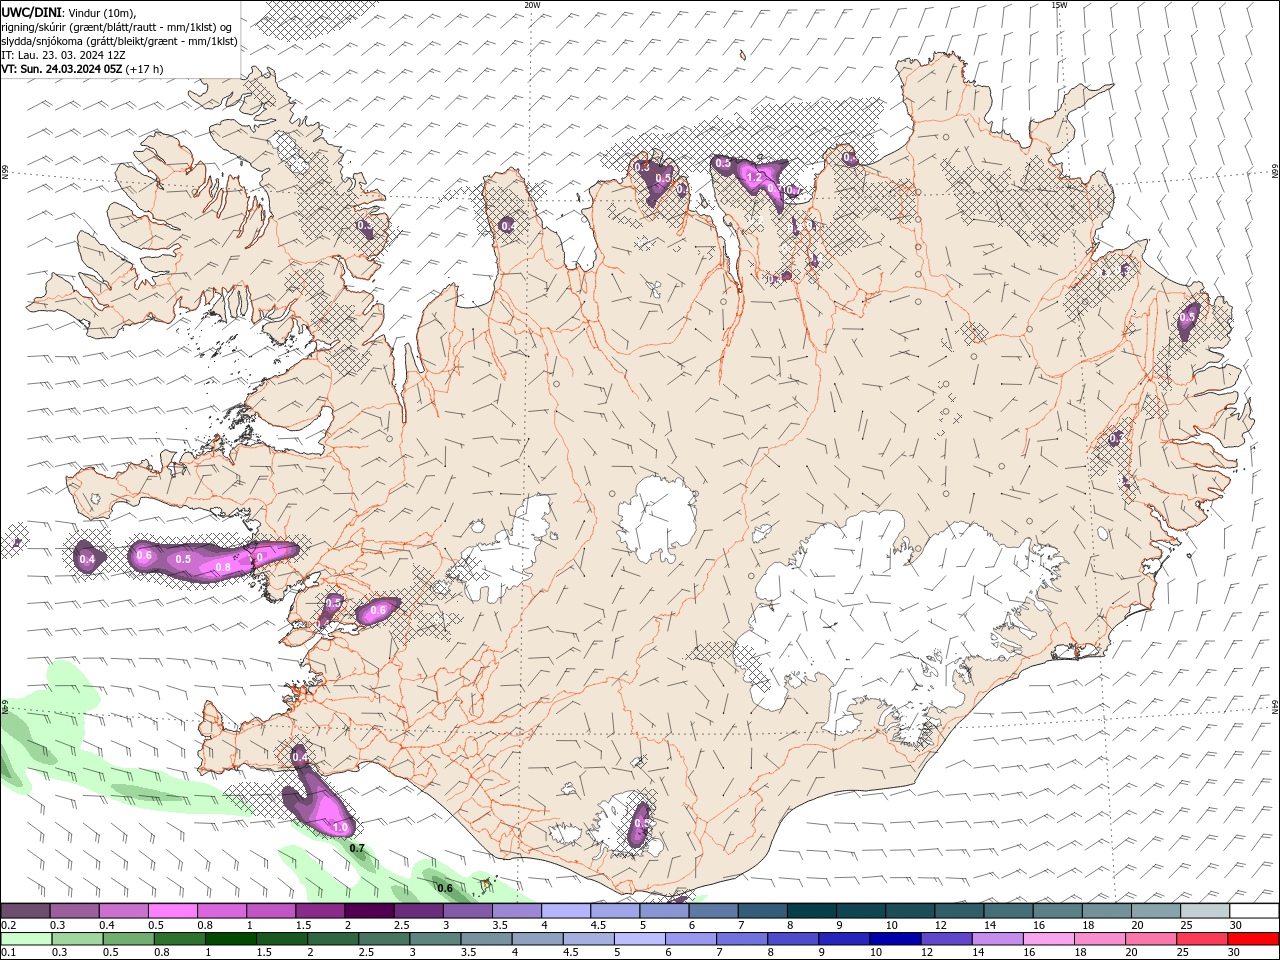Click the 'VT: Sun. 24.03.2024 05Z (+17 h)' line
The height and width of the screenshot is (960, 1280).
coord(82,69)
